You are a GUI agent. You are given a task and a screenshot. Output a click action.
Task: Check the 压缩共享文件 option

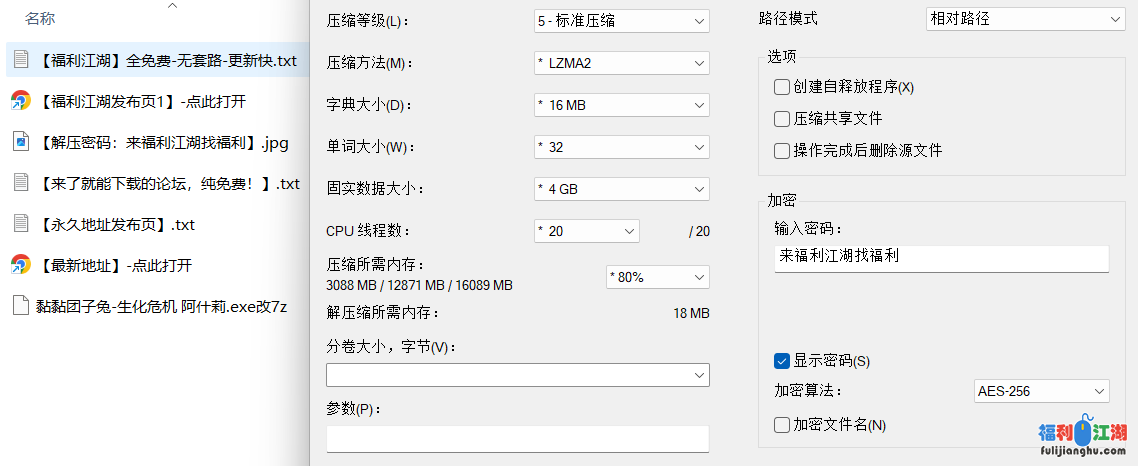(782, 119)
